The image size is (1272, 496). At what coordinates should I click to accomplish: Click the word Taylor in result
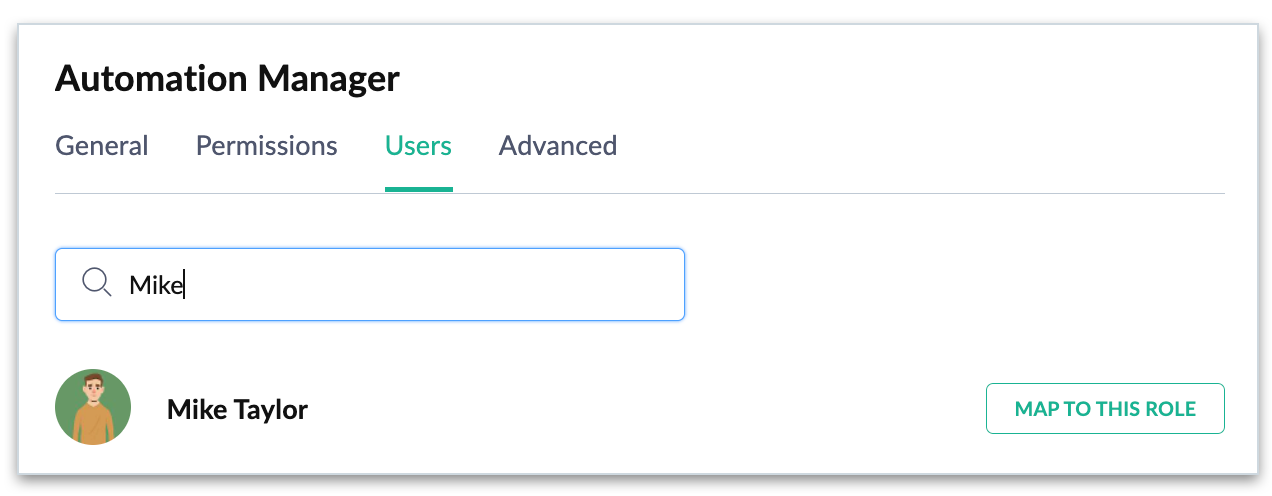[x=272, y=409]
